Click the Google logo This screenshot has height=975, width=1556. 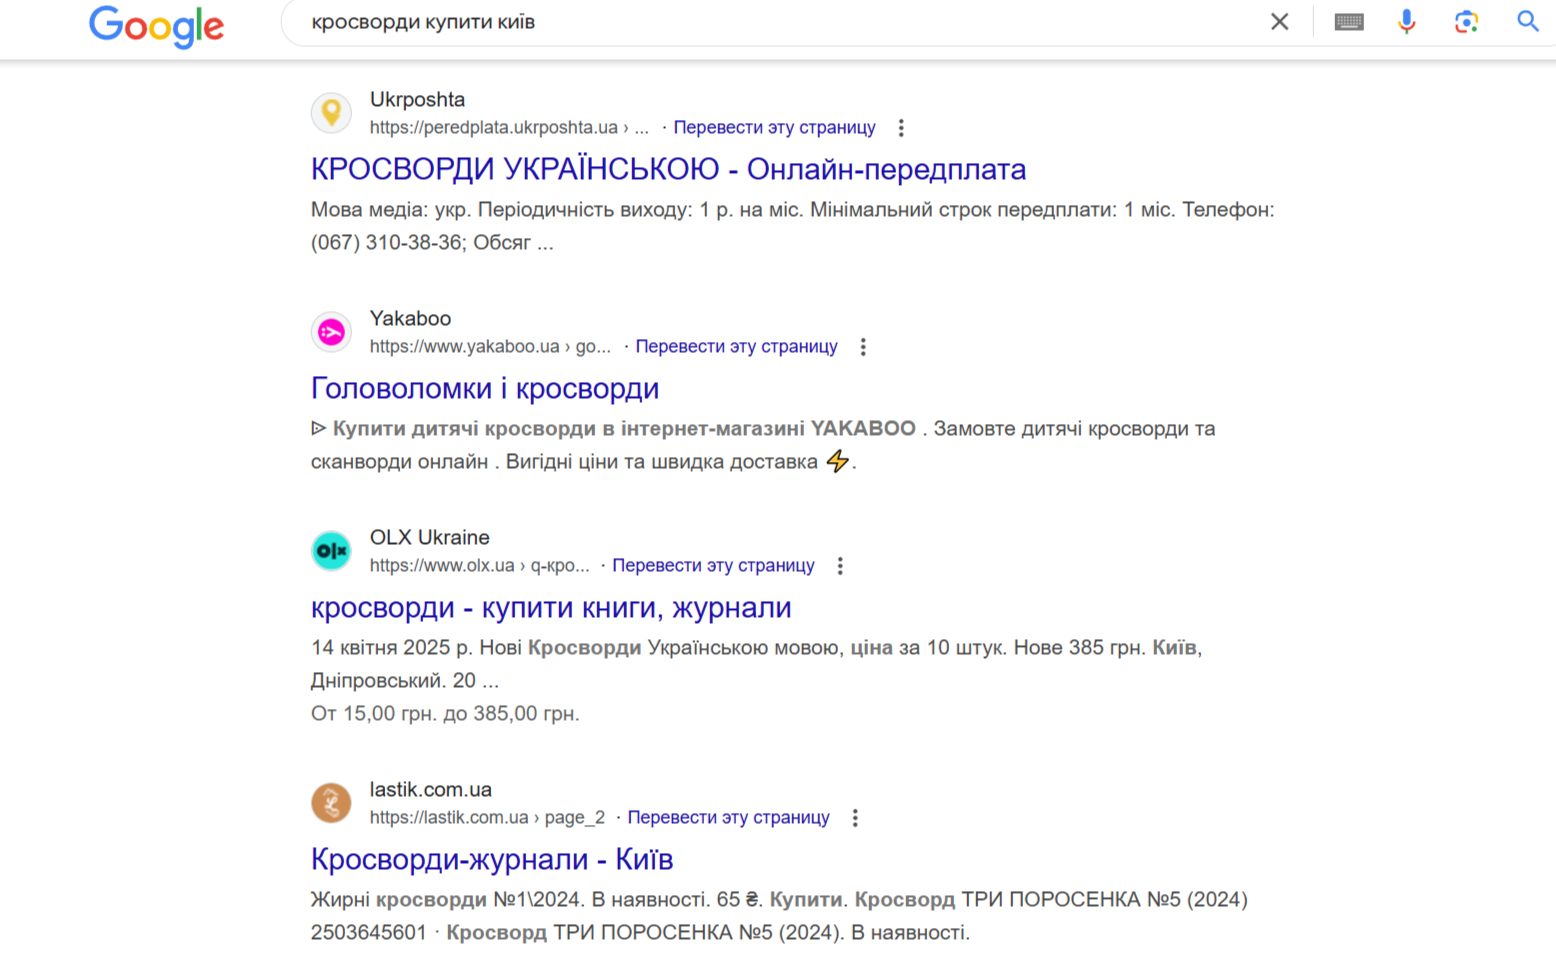156,26
